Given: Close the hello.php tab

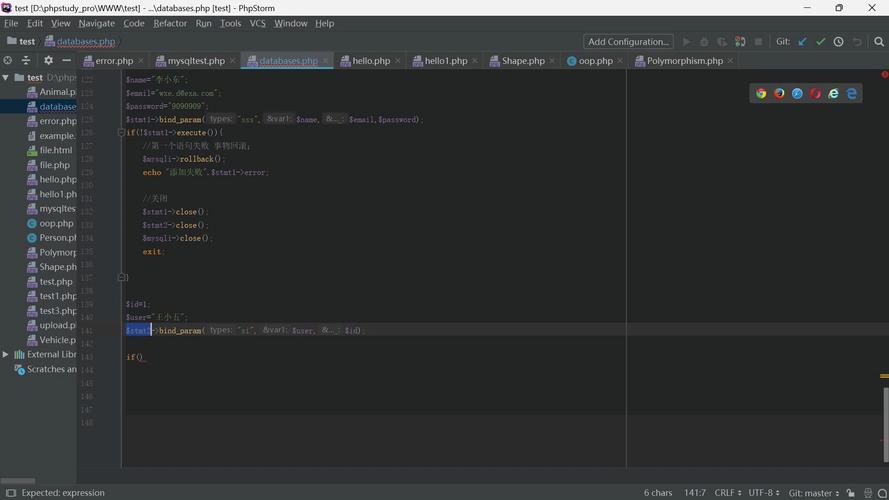Looking at the screenshot, I should pyautogui.click(x=398, y=61).
